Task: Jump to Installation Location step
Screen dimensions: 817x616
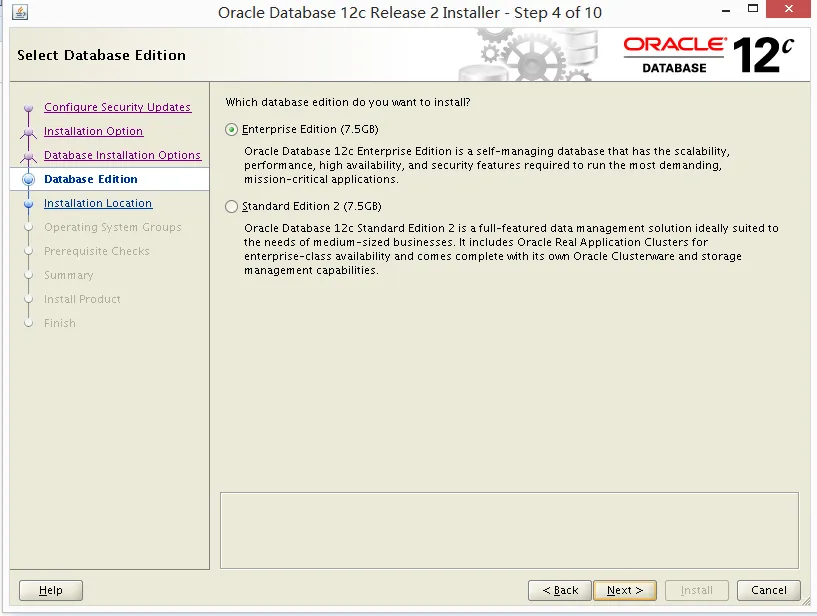Action: [98, 203]
